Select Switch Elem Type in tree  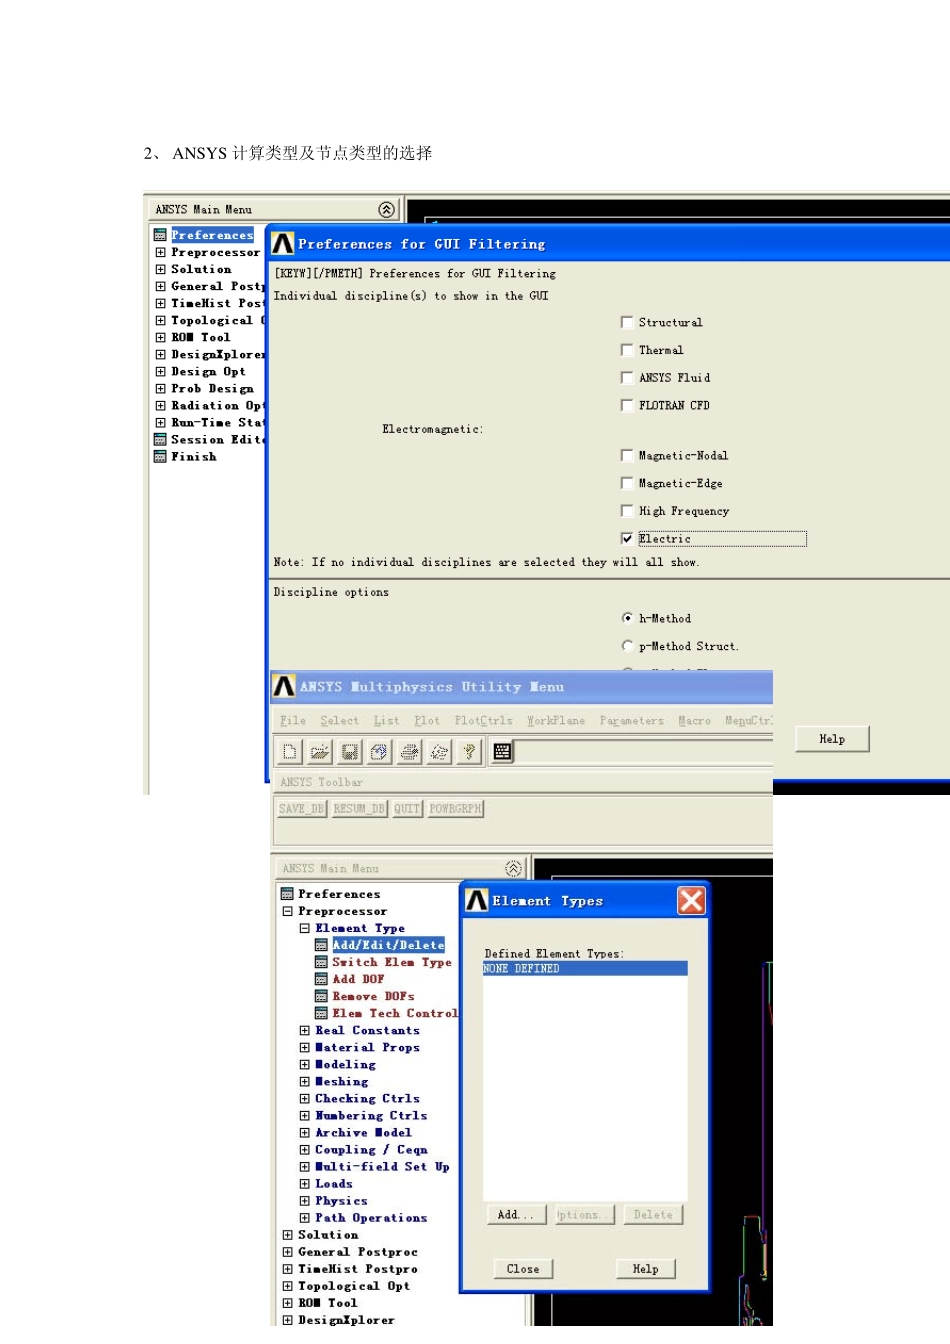(x=383, y=962)
